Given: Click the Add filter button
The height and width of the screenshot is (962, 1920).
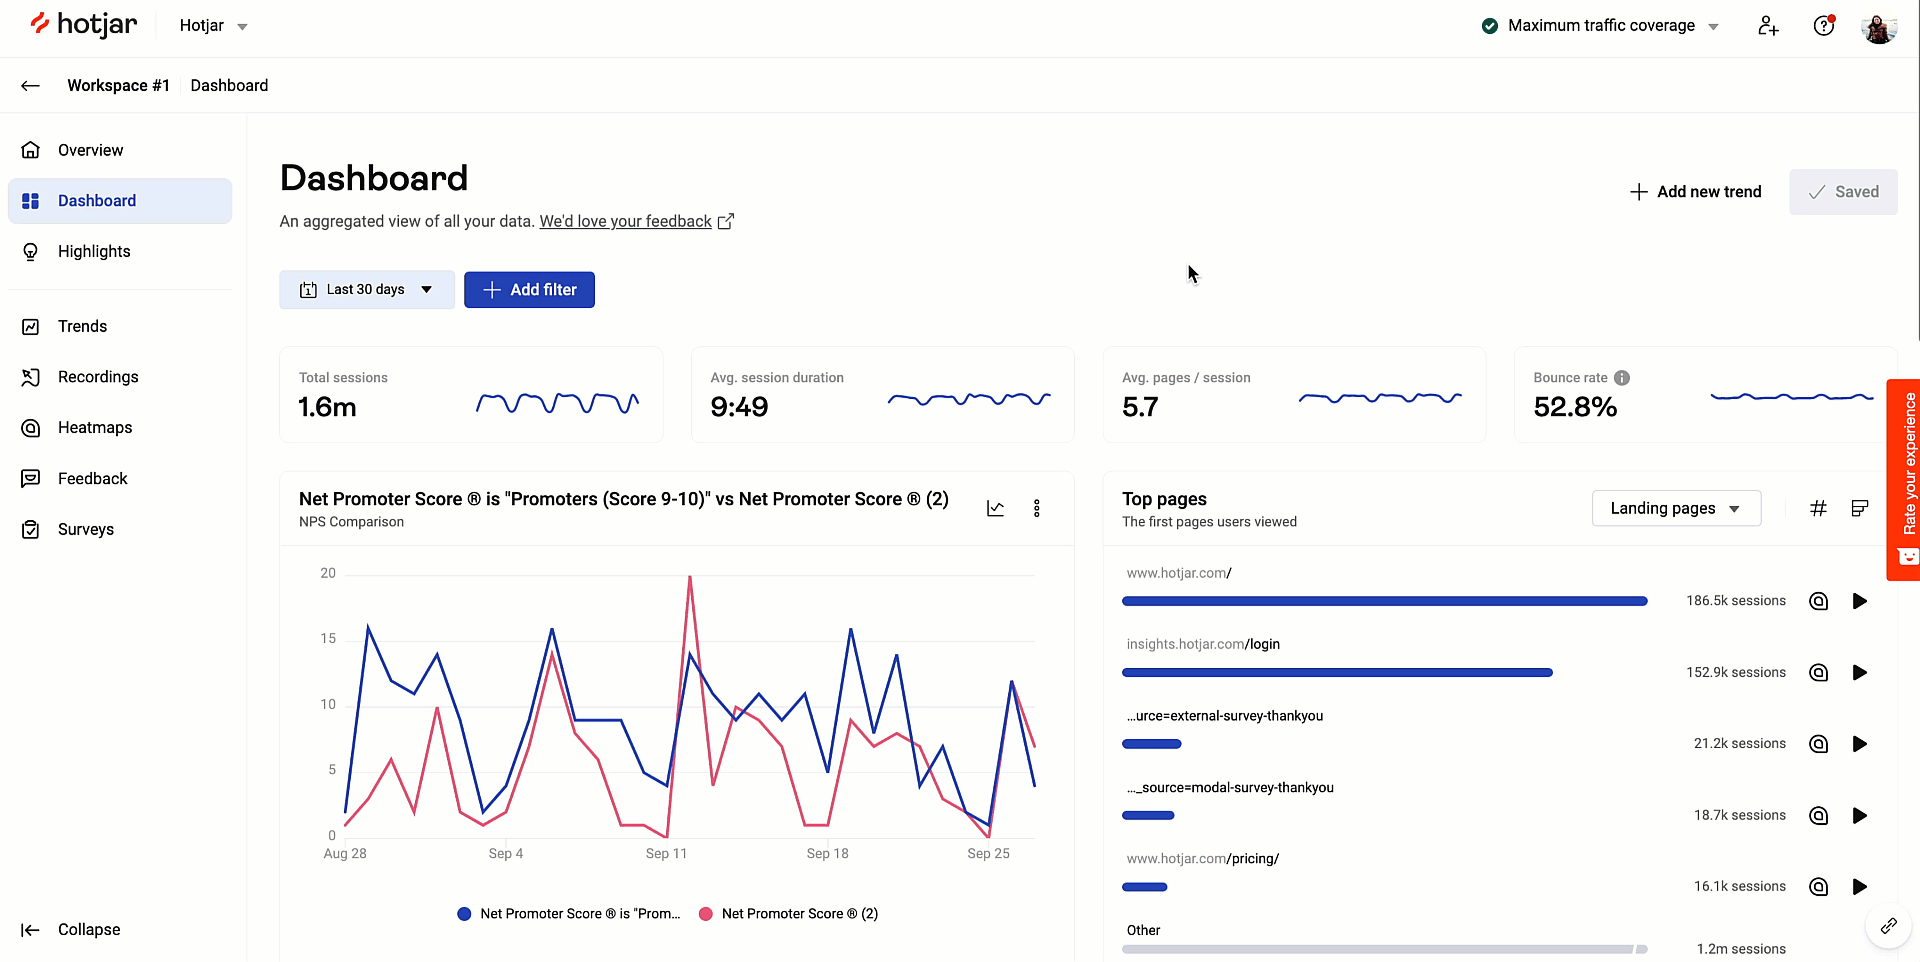Looking at the screenshot, I should click(529, 290).
